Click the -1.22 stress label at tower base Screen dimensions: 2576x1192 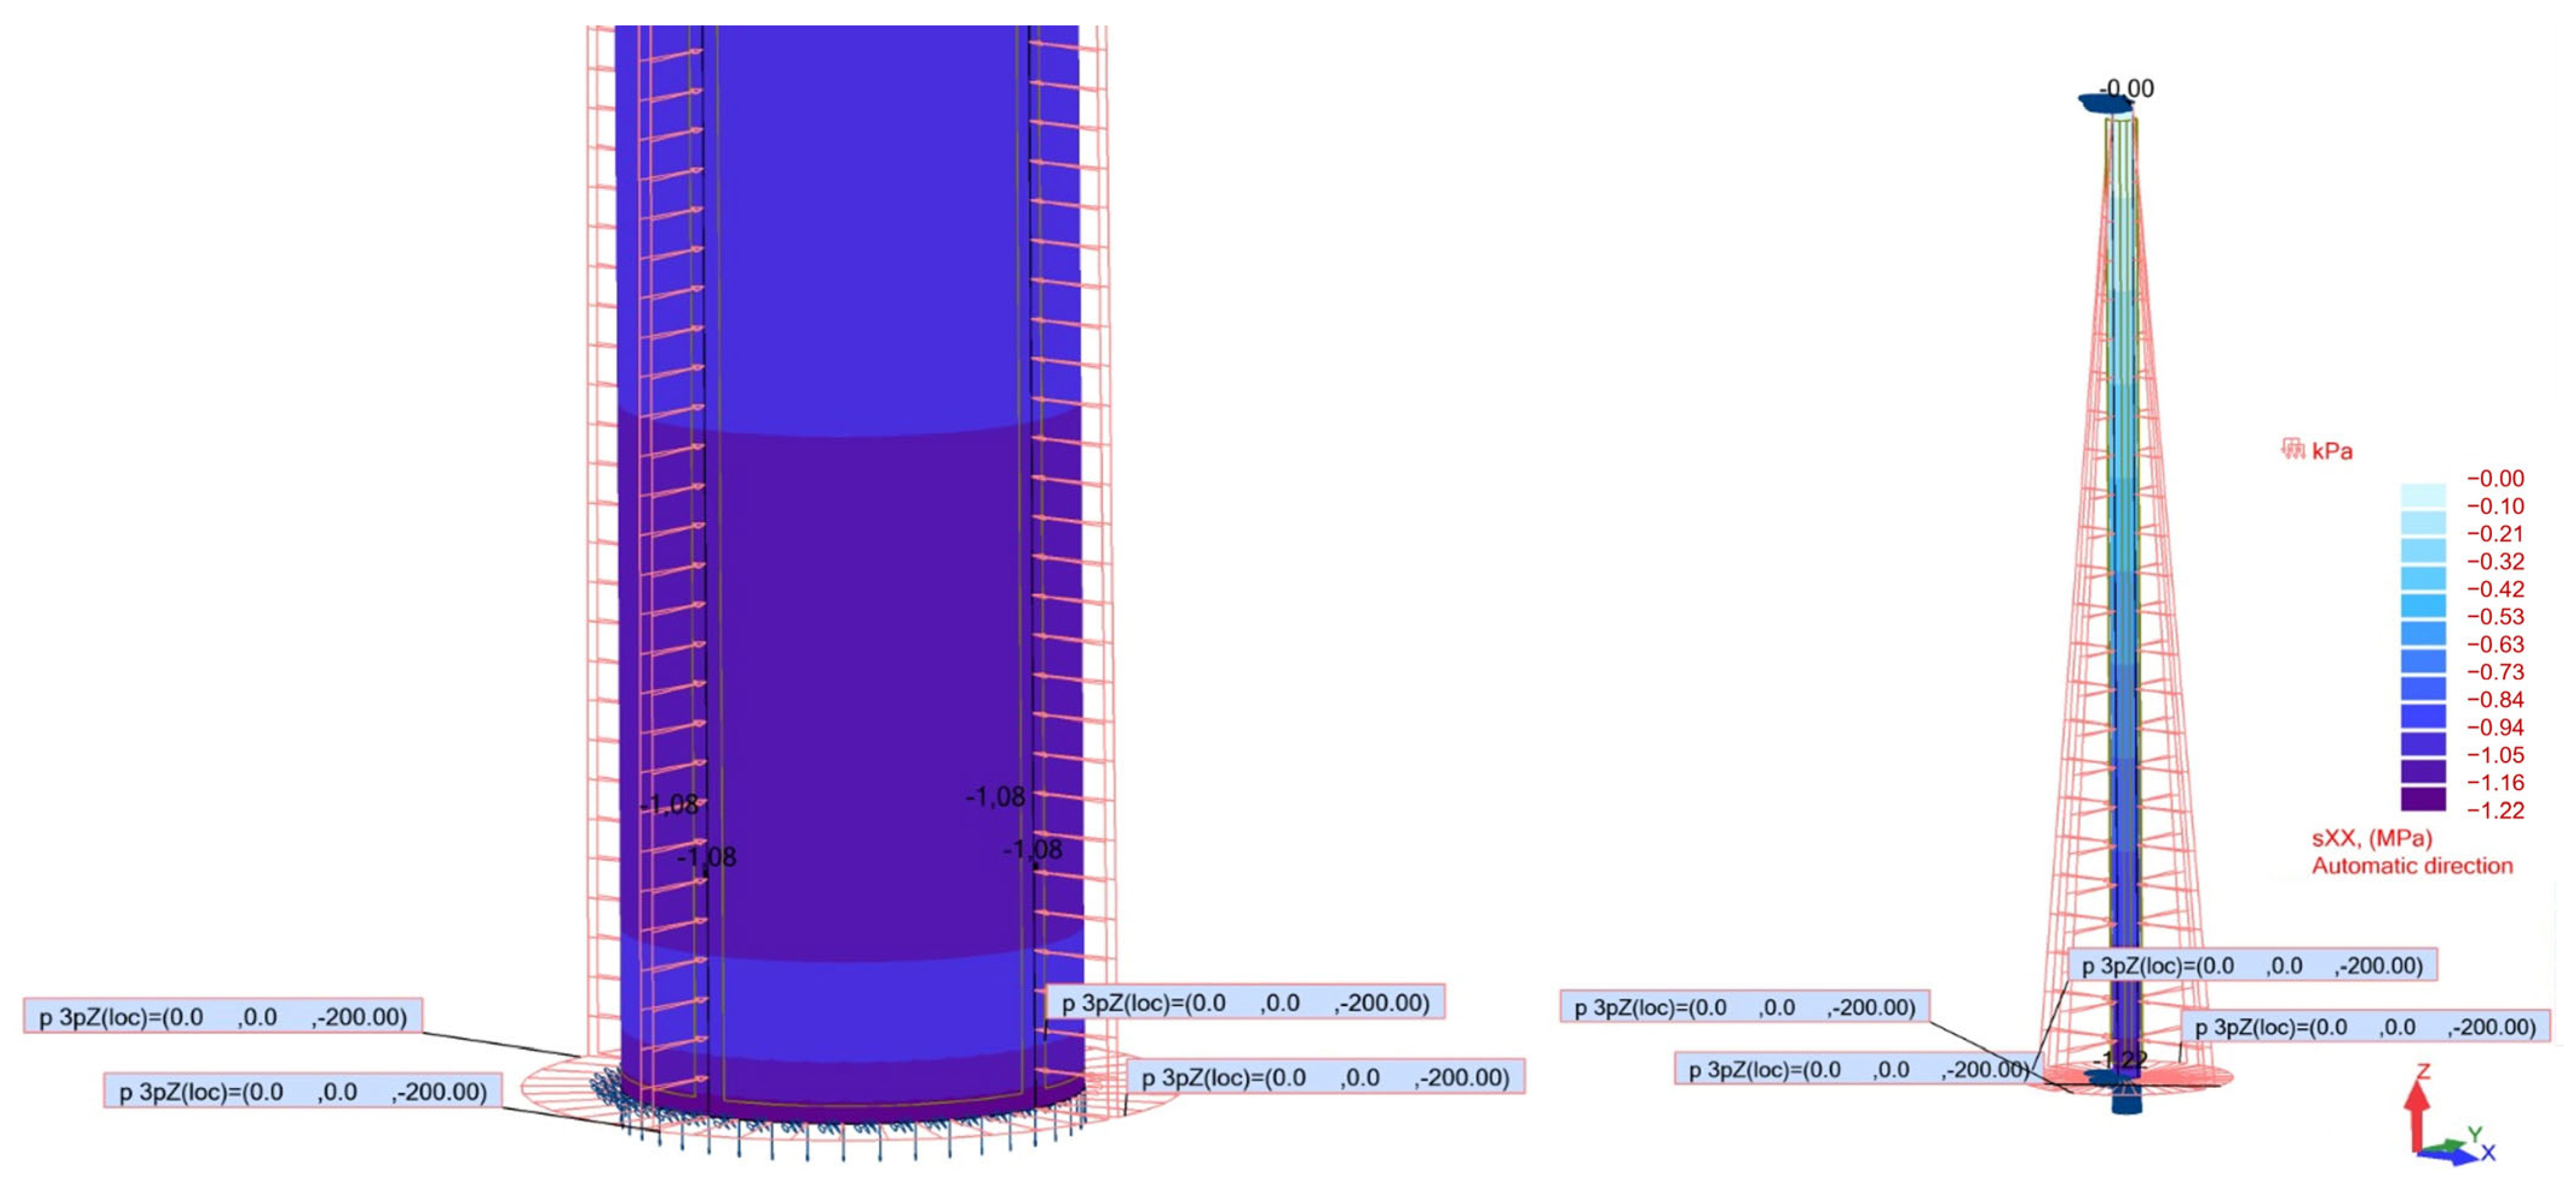pos(2120,1060)
